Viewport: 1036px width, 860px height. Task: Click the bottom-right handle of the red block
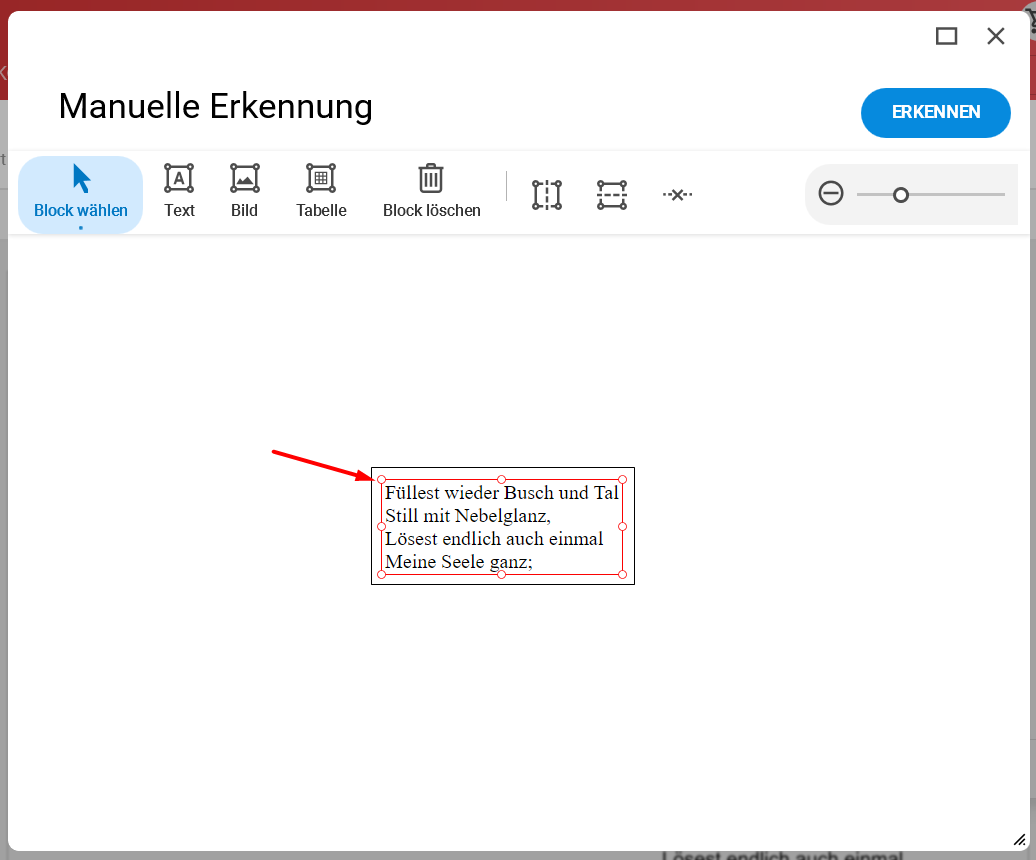[x=622, y=575]
